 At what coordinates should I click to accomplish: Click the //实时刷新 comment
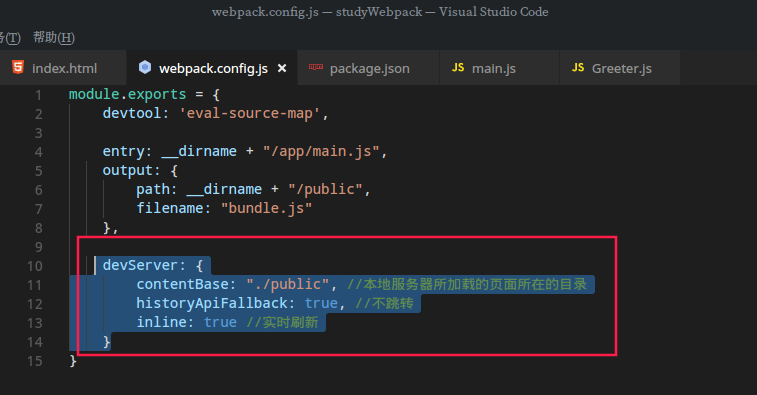point(282,322)
